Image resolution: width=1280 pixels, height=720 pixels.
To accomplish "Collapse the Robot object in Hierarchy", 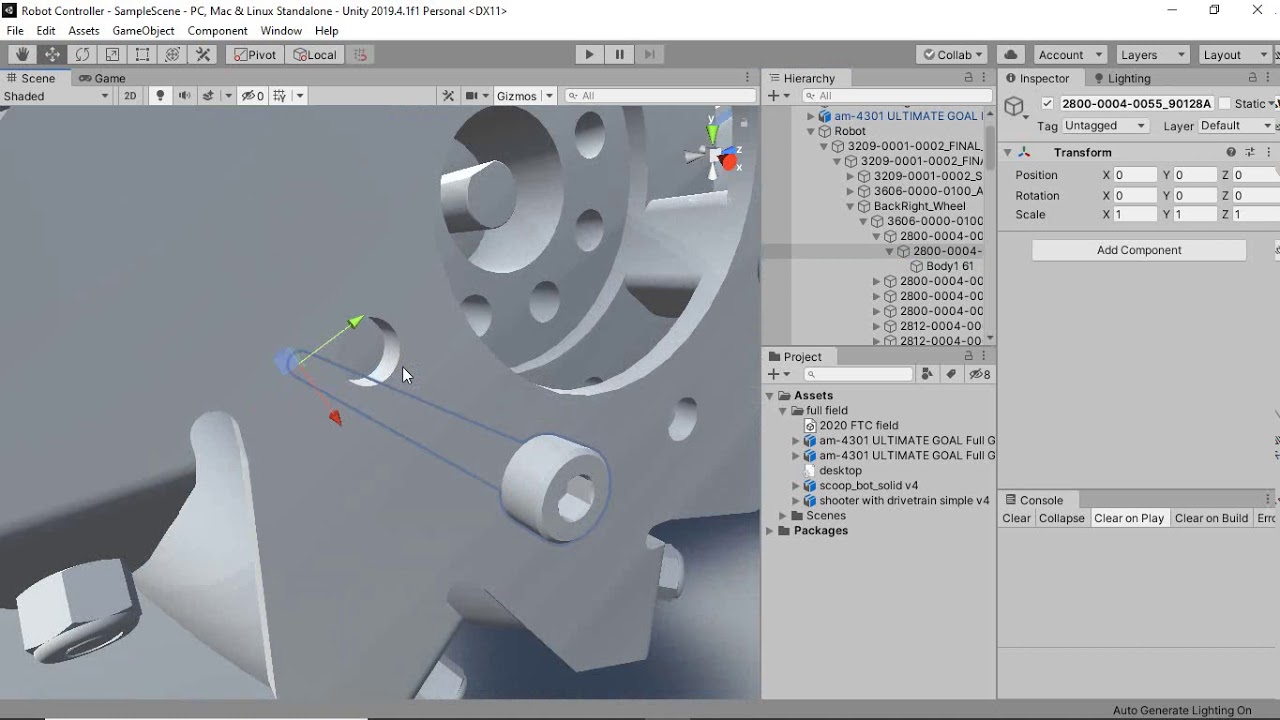I will tap(811, 131).
